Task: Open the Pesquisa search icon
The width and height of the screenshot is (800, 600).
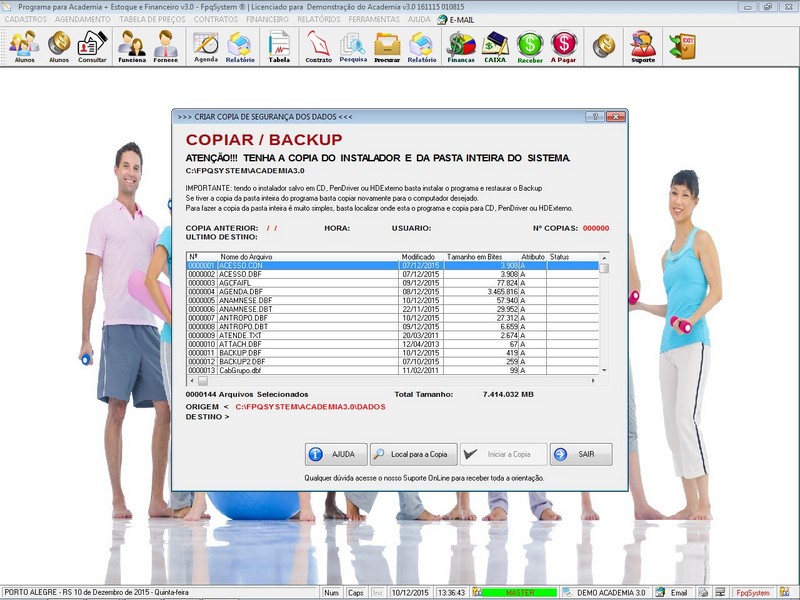Action: point(353,46)
